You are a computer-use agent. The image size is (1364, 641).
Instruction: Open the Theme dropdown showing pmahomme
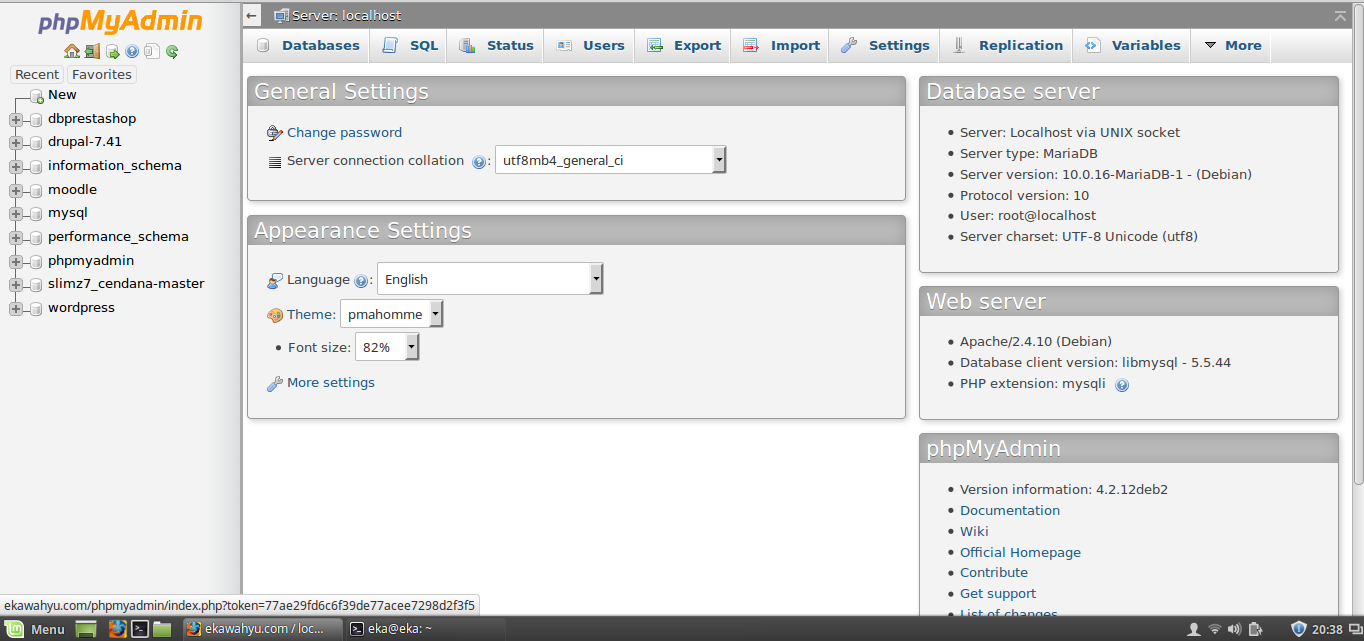point(391,314)
